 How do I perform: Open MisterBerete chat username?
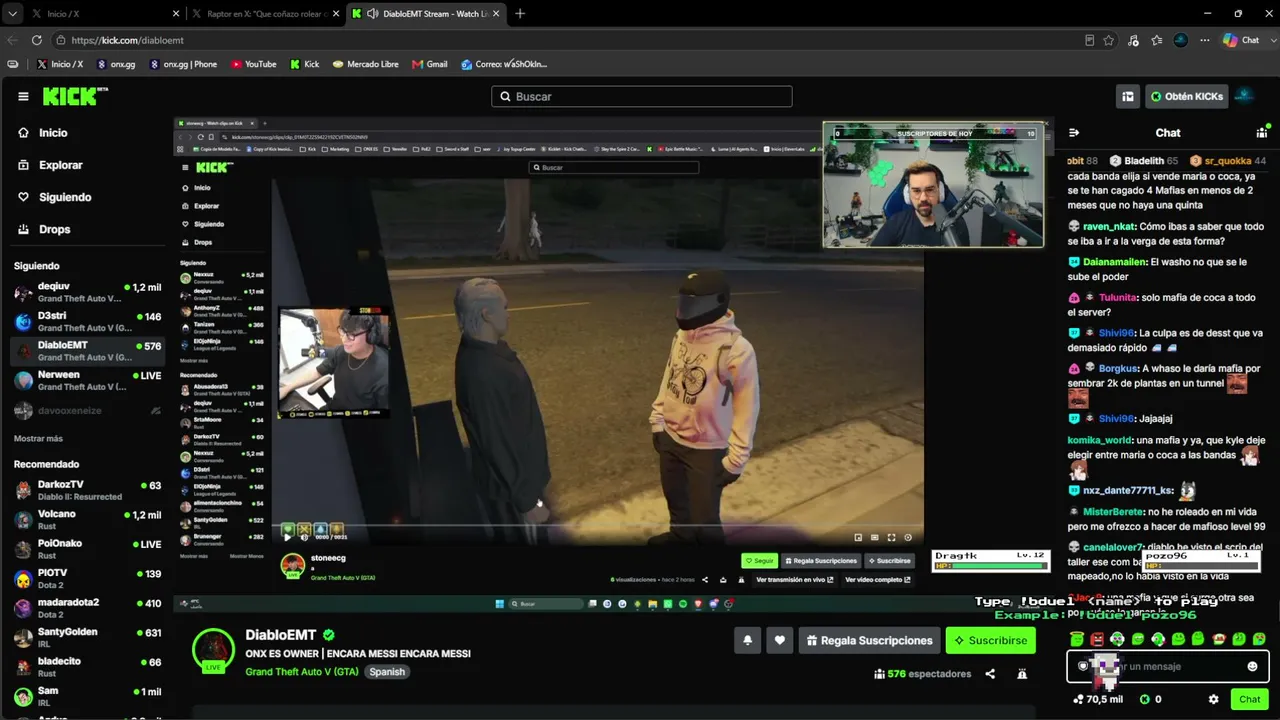coord(1113,512)
